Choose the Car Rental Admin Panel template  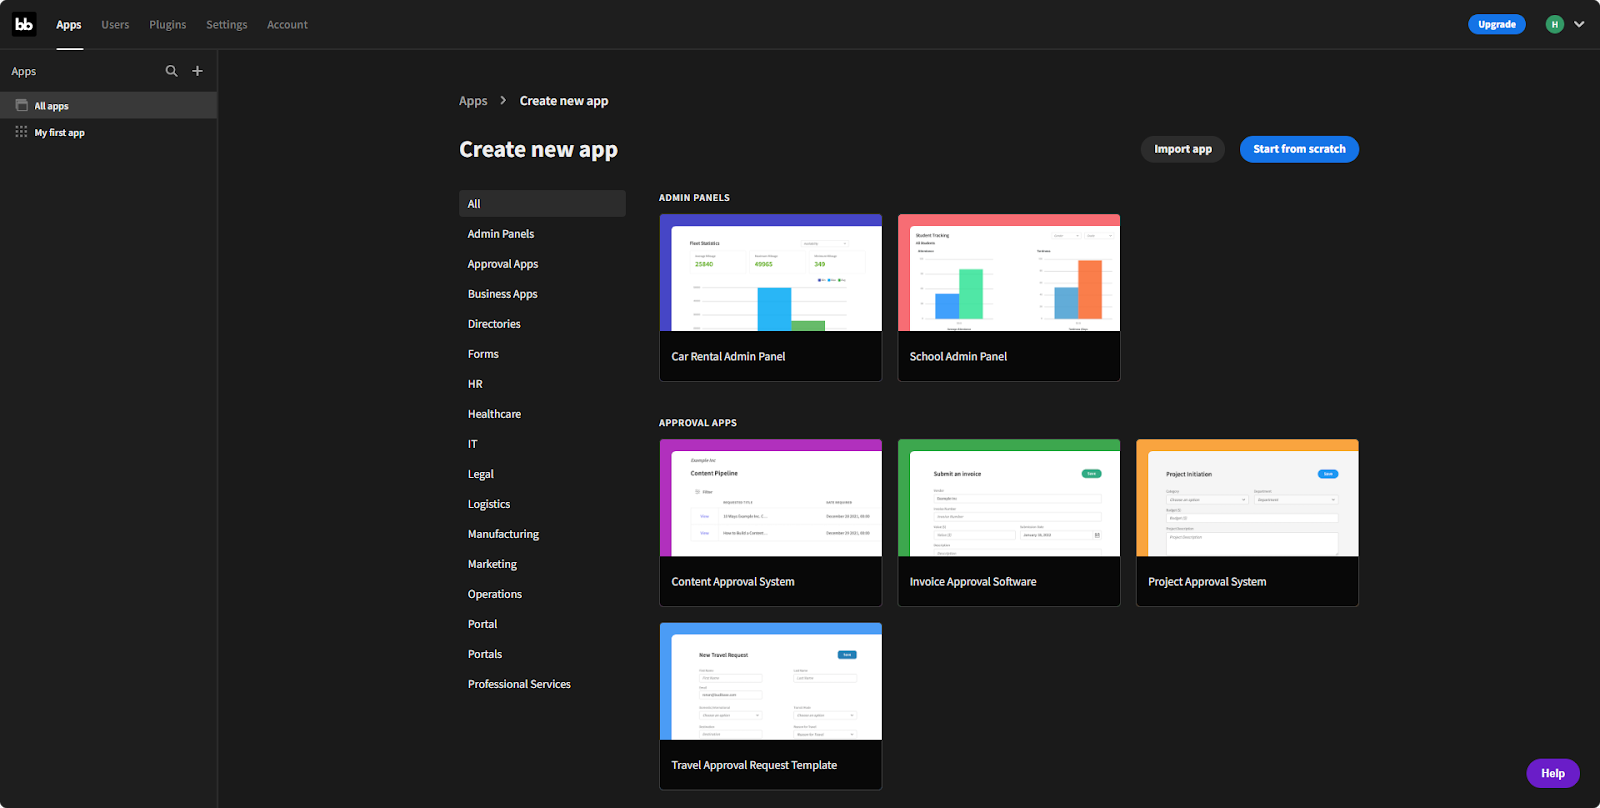pos(770,297)
